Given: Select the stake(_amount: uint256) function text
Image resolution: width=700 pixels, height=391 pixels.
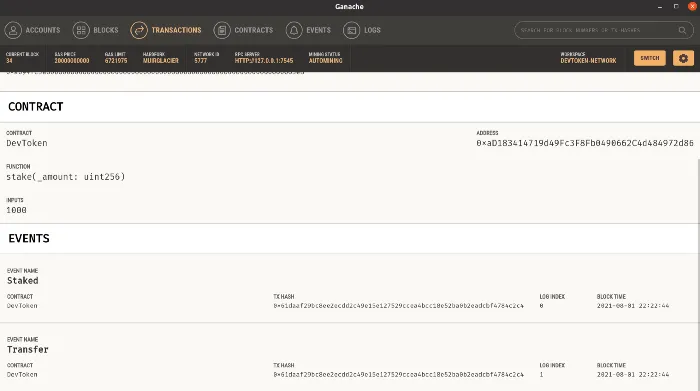Looking at the screenshot, I should click(x=66, y=177).
